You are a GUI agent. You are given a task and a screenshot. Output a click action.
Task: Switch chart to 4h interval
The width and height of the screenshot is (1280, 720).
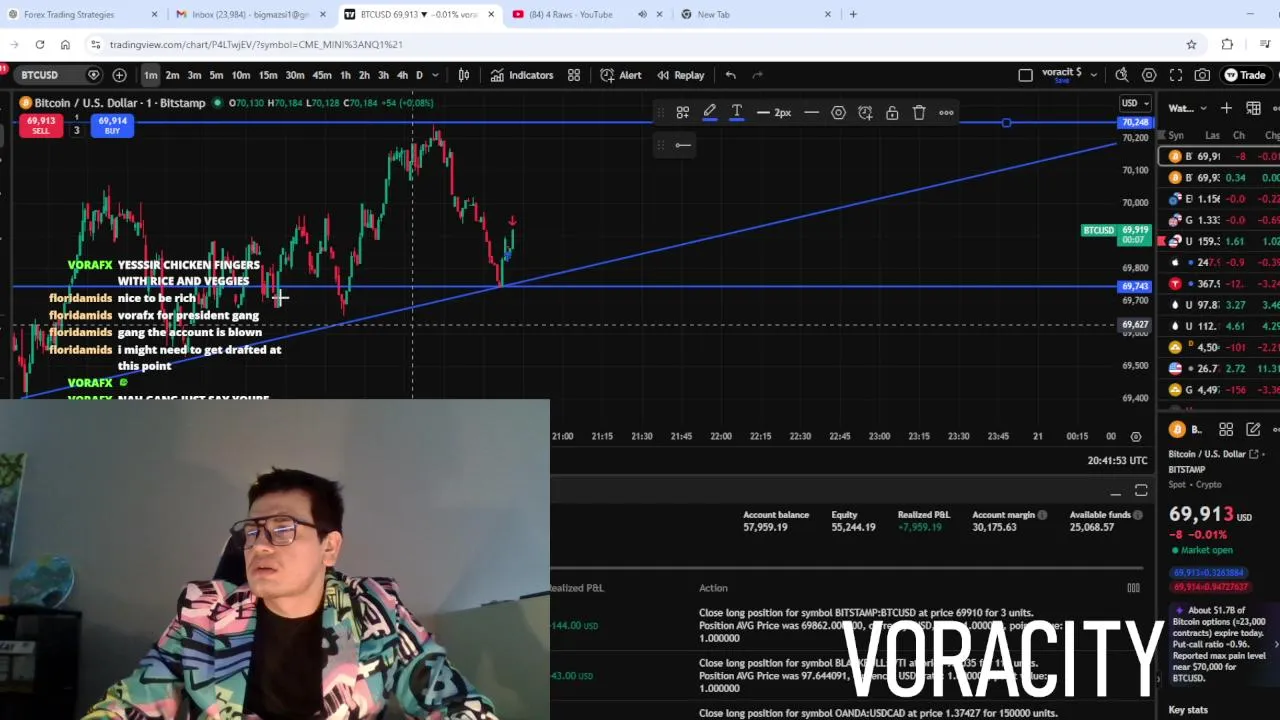(402, 75)
